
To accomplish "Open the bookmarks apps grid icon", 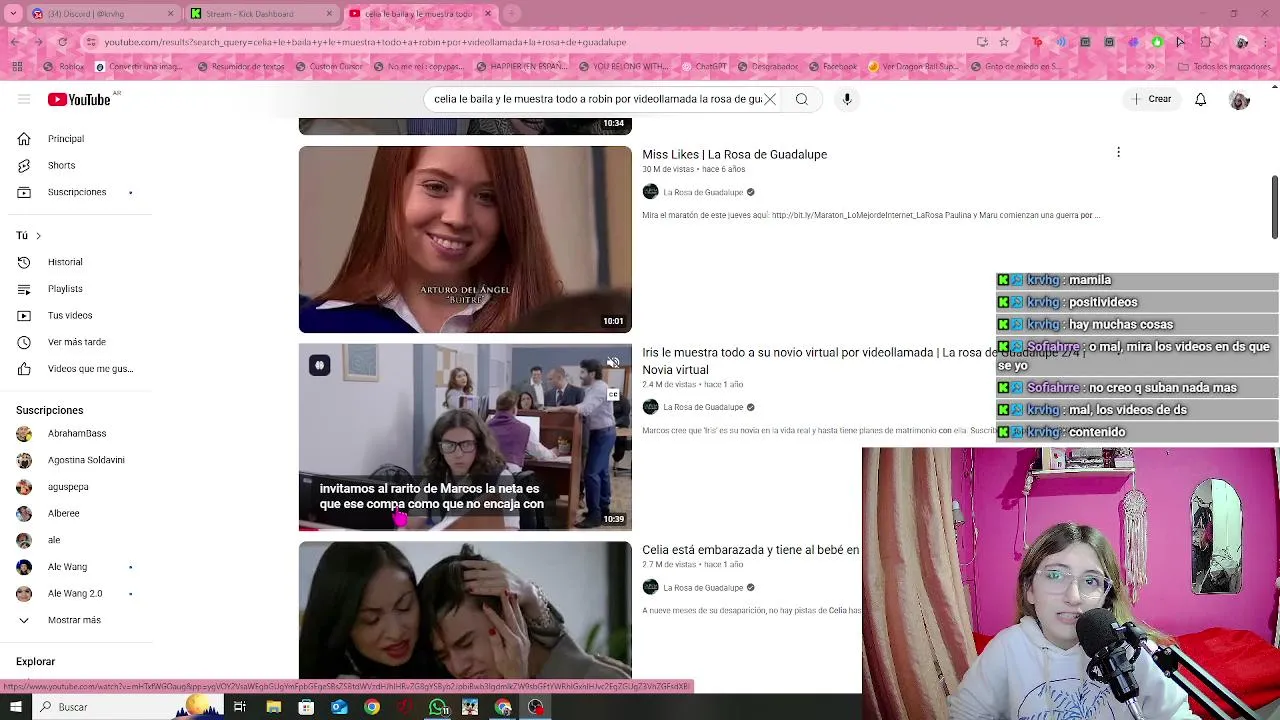I will tap(18, 67).
